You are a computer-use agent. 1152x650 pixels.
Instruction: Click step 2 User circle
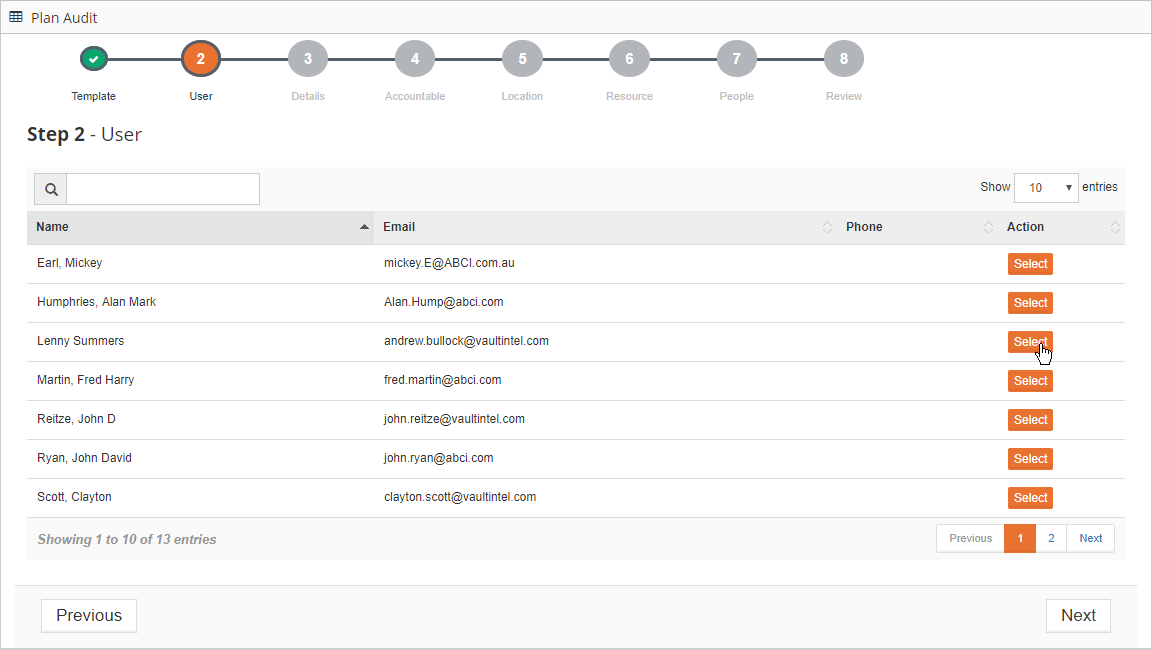coord(201,59)
